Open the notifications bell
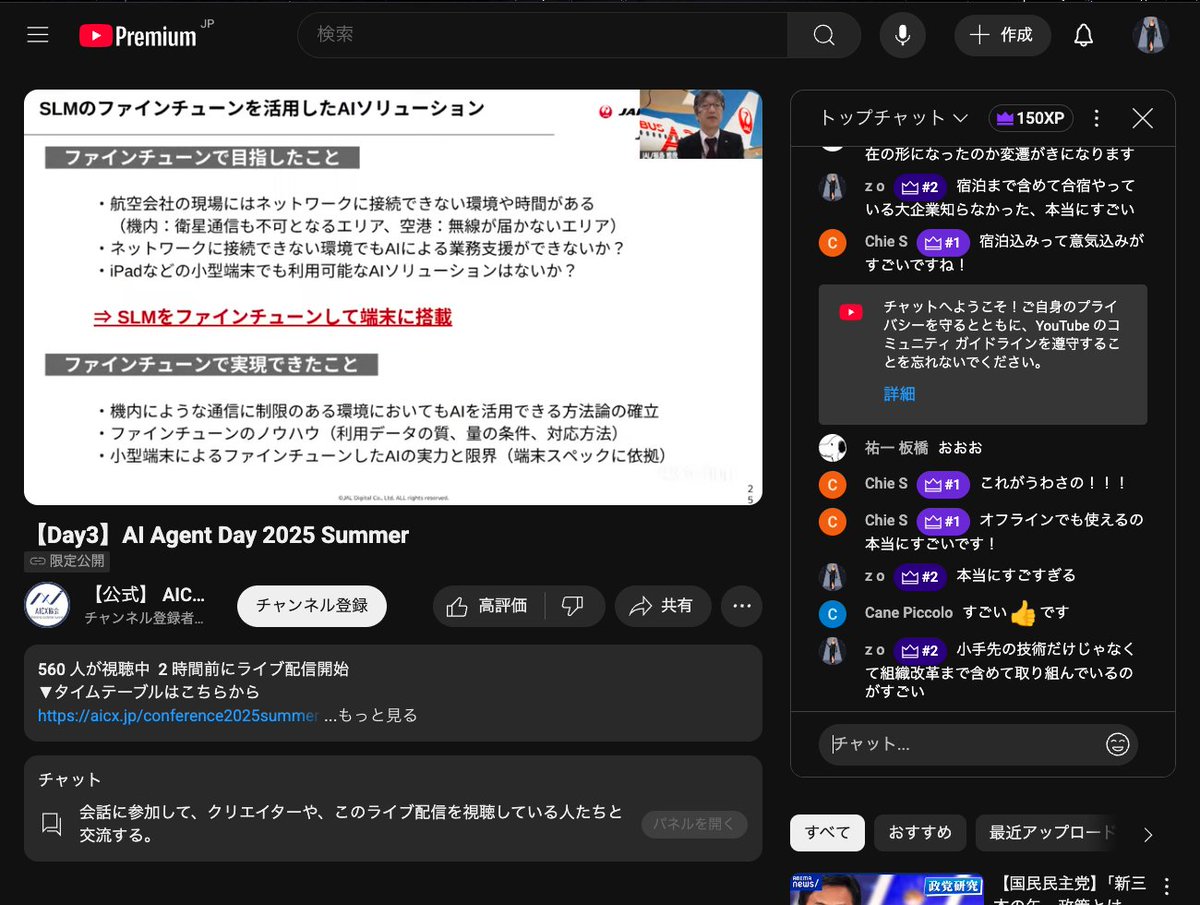1200x905 pixels. coord(1083,35)
